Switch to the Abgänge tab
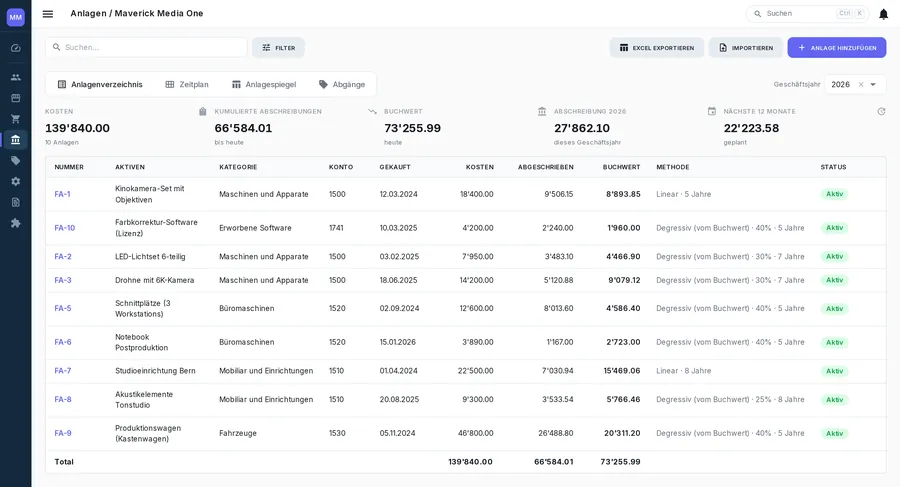The image size is (900, 487). (x=342, y=84)
